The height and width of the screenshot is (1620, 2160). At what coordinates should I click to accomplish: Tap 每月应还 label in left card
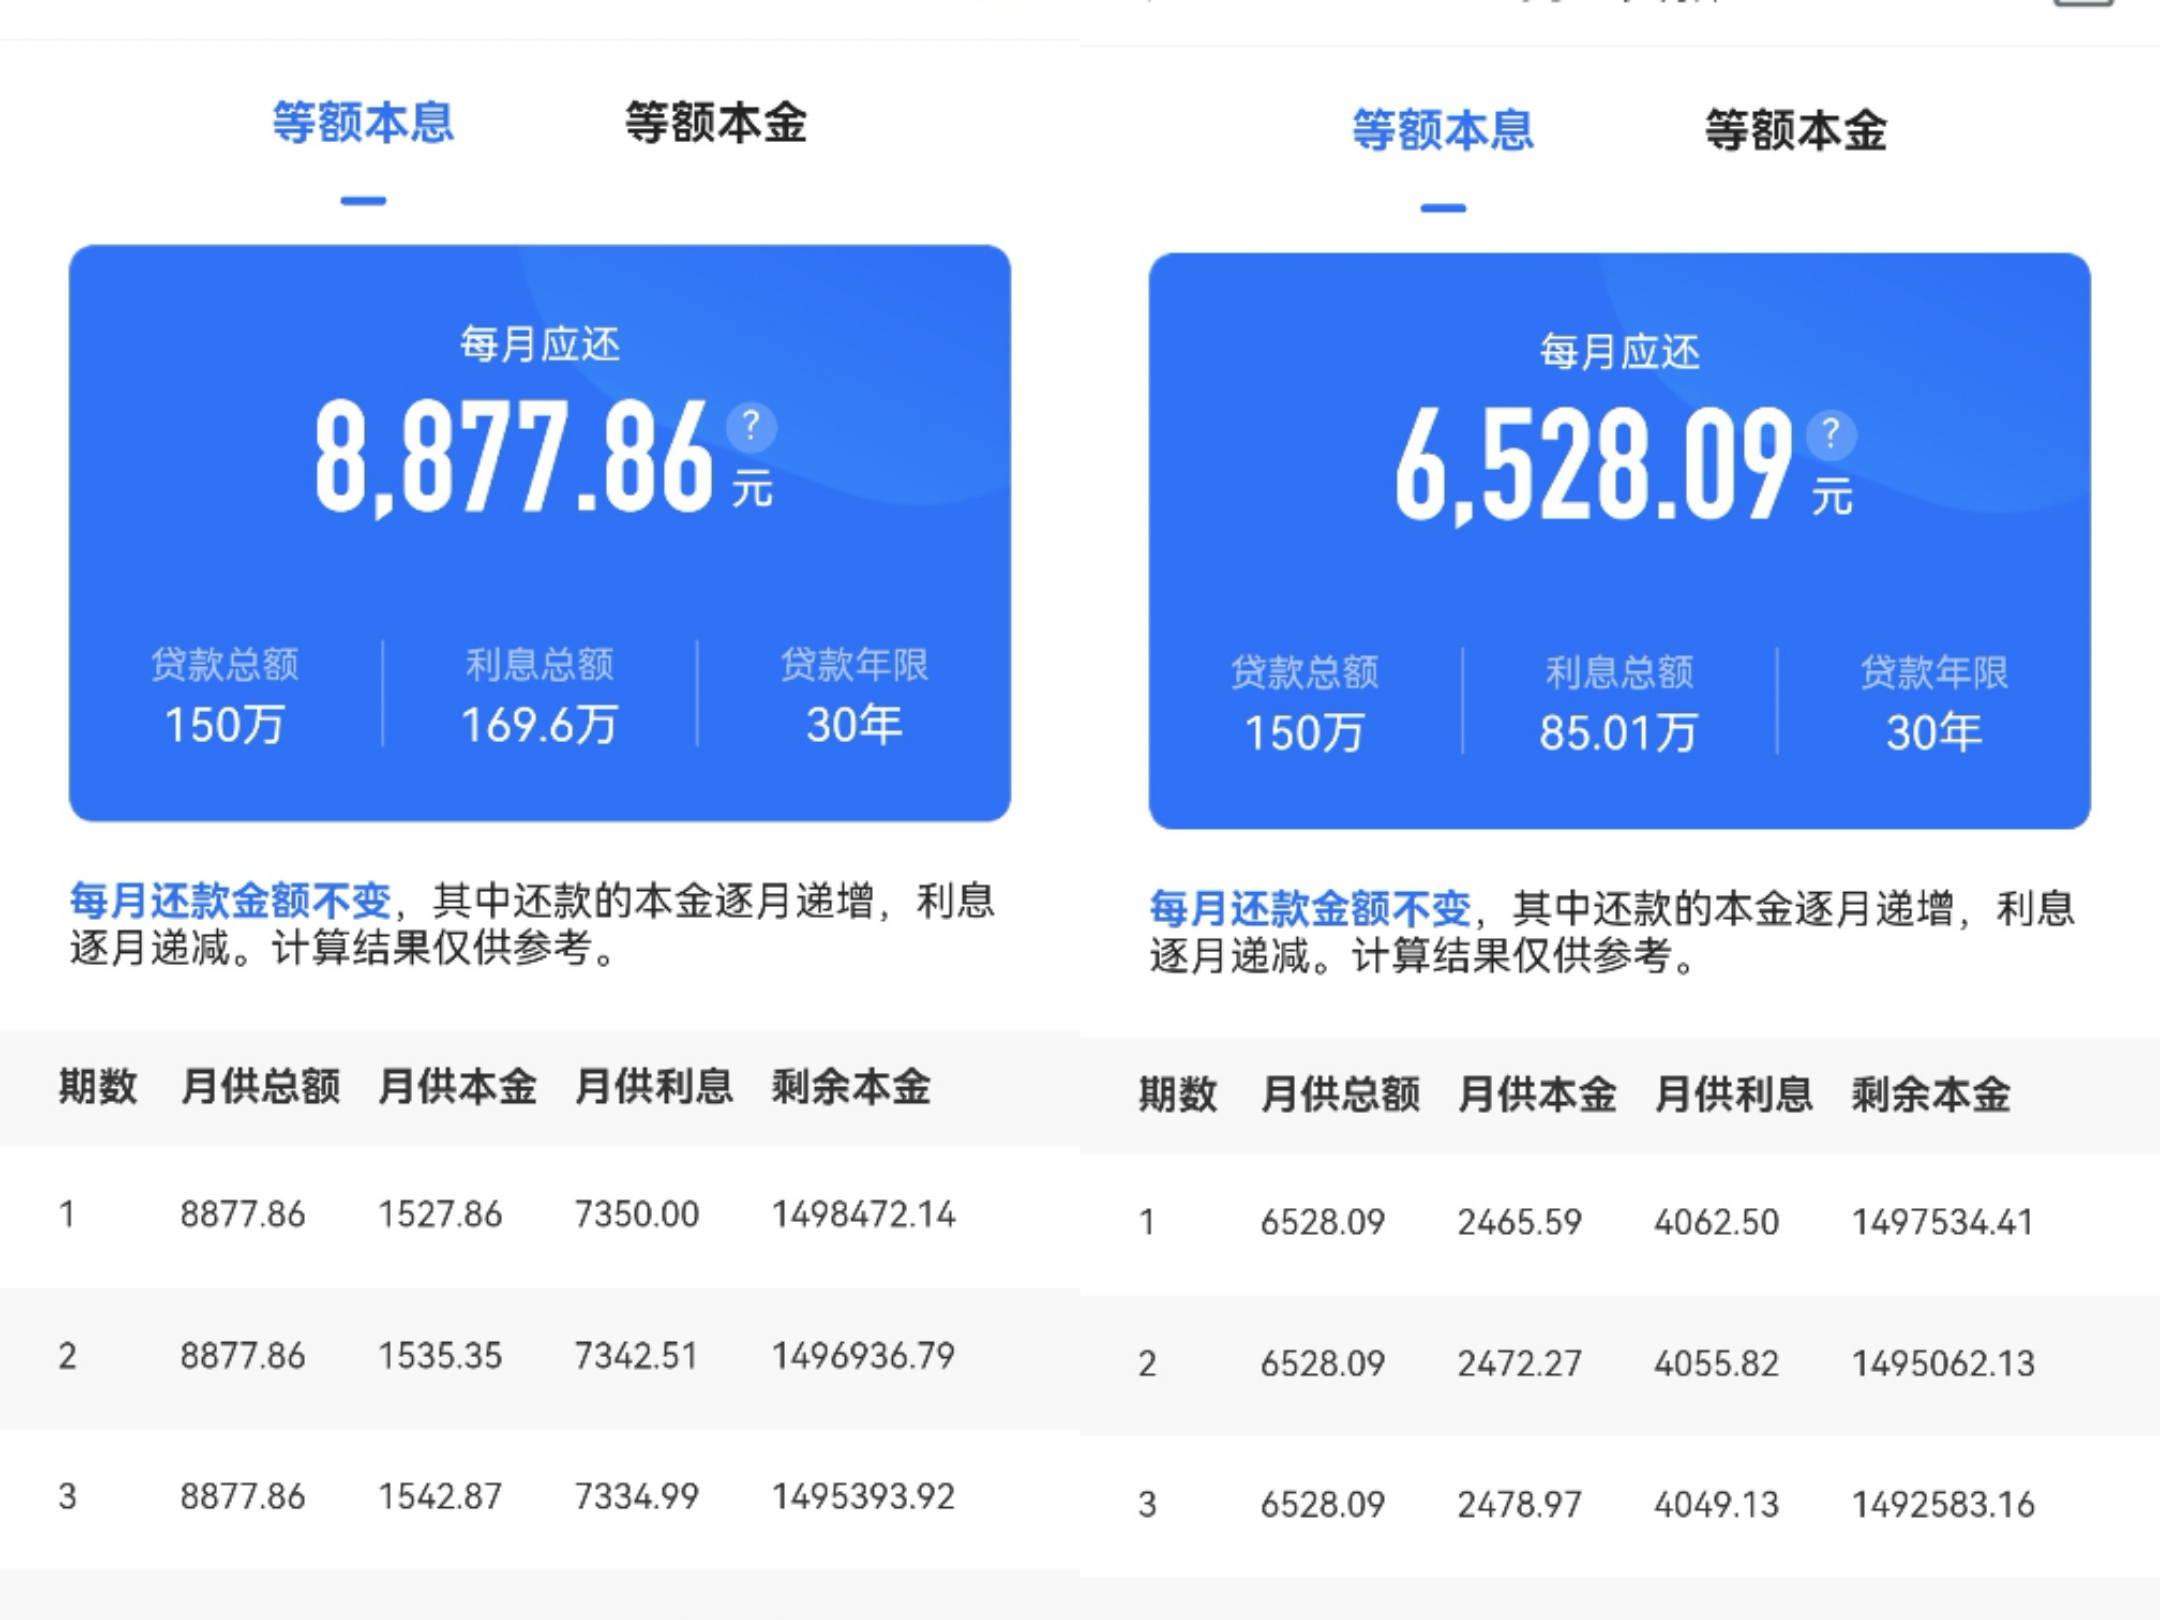click(540, 345)
